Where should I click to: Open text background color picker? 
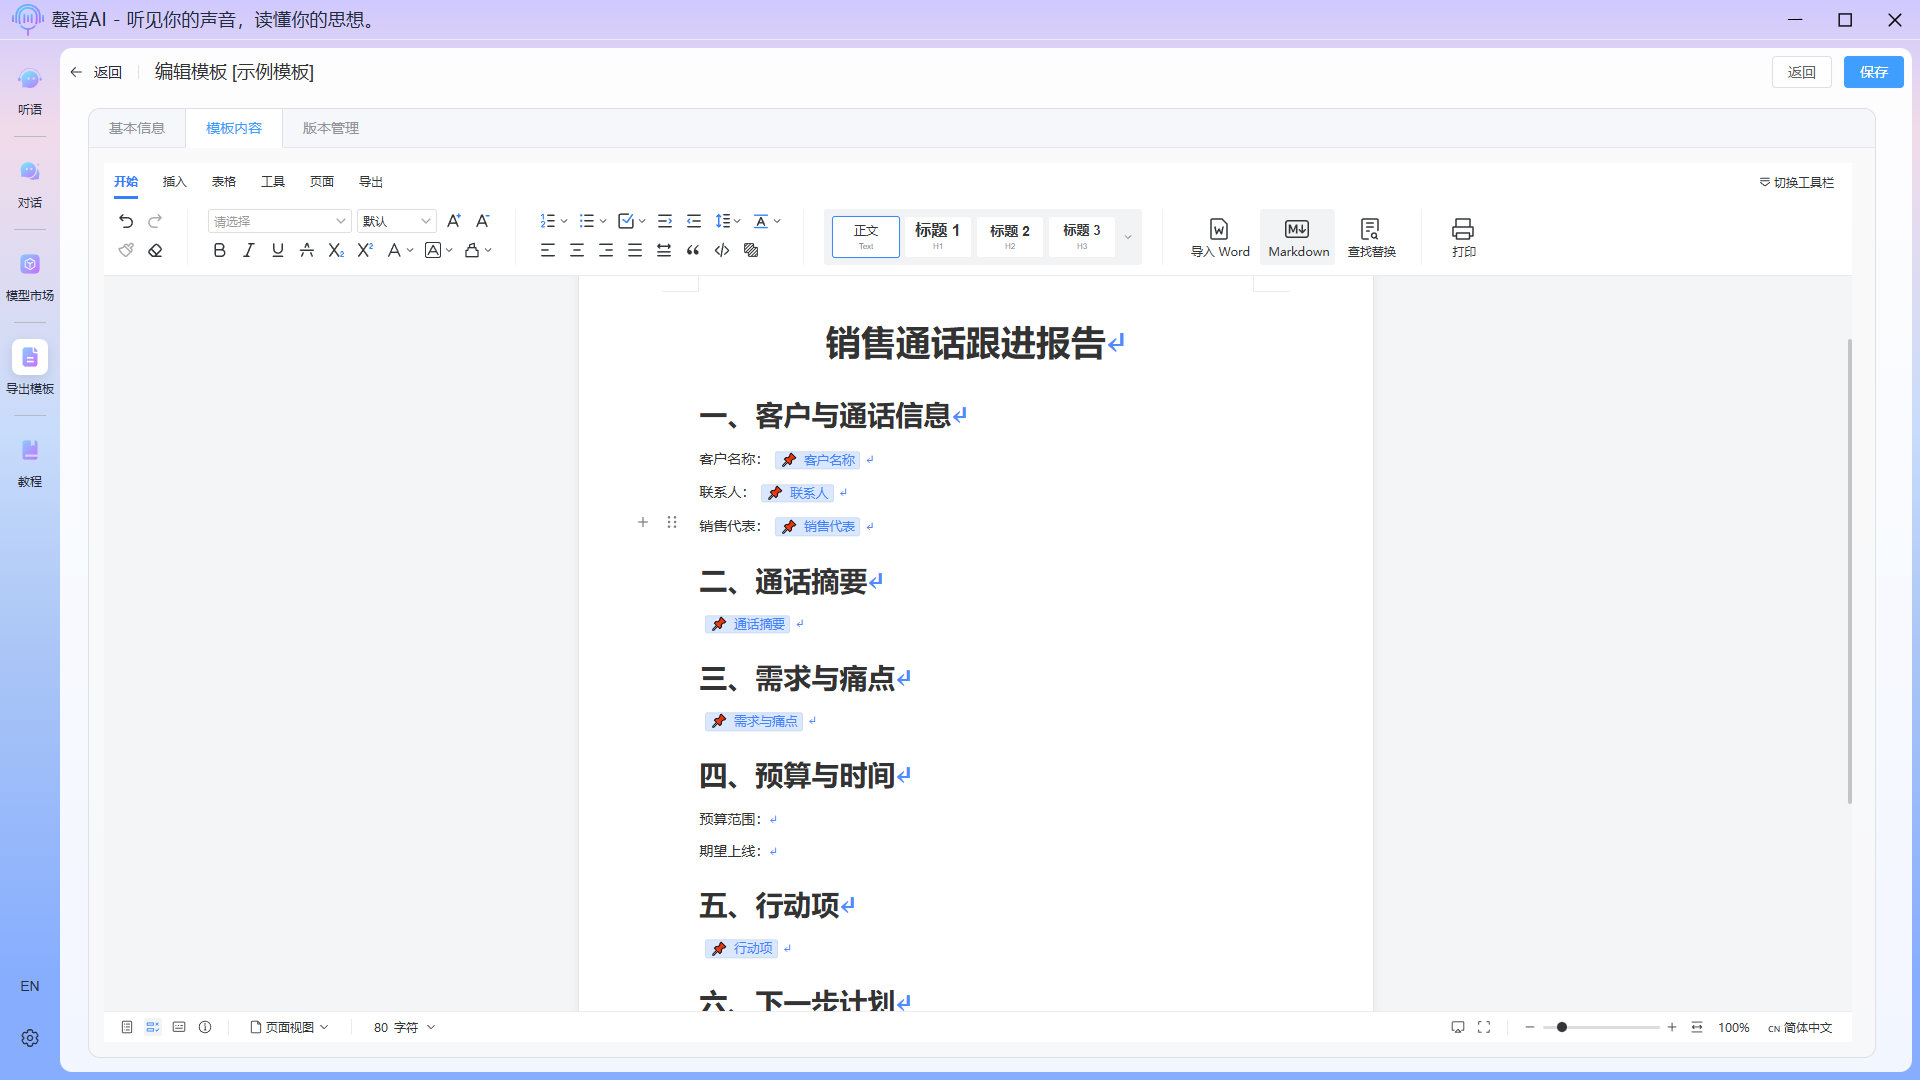click(439, 250)
